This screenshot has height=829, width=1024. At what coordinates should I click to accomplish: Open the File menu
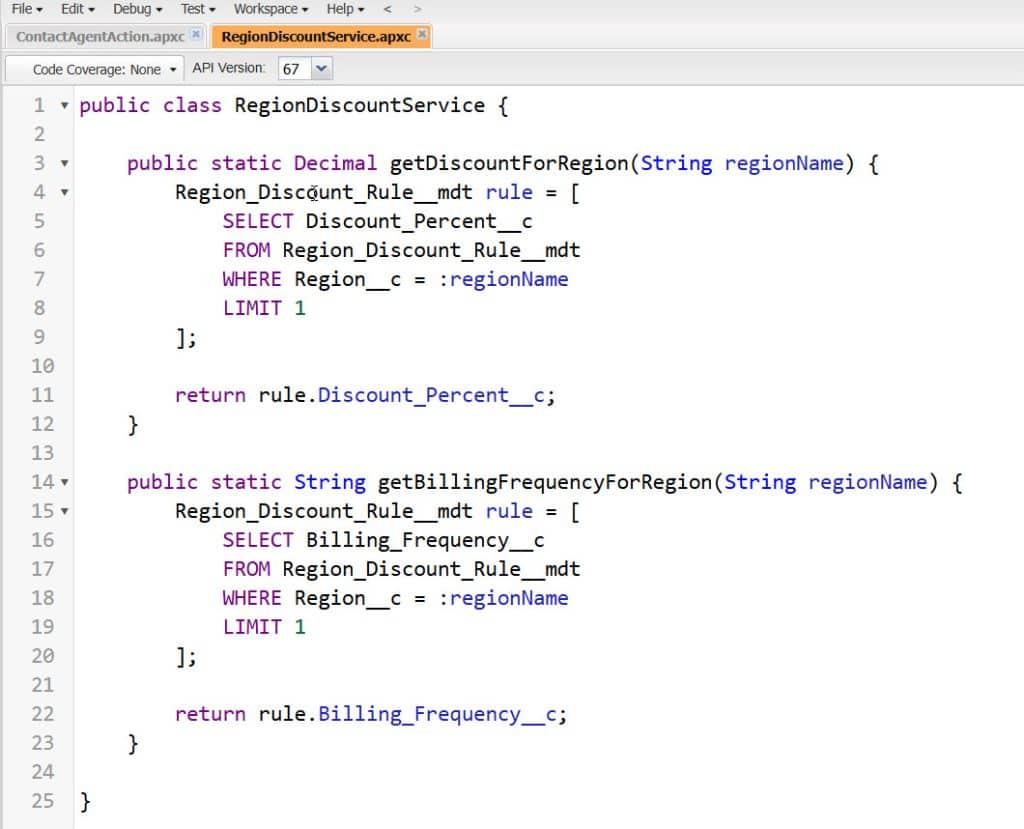point(27,9)
